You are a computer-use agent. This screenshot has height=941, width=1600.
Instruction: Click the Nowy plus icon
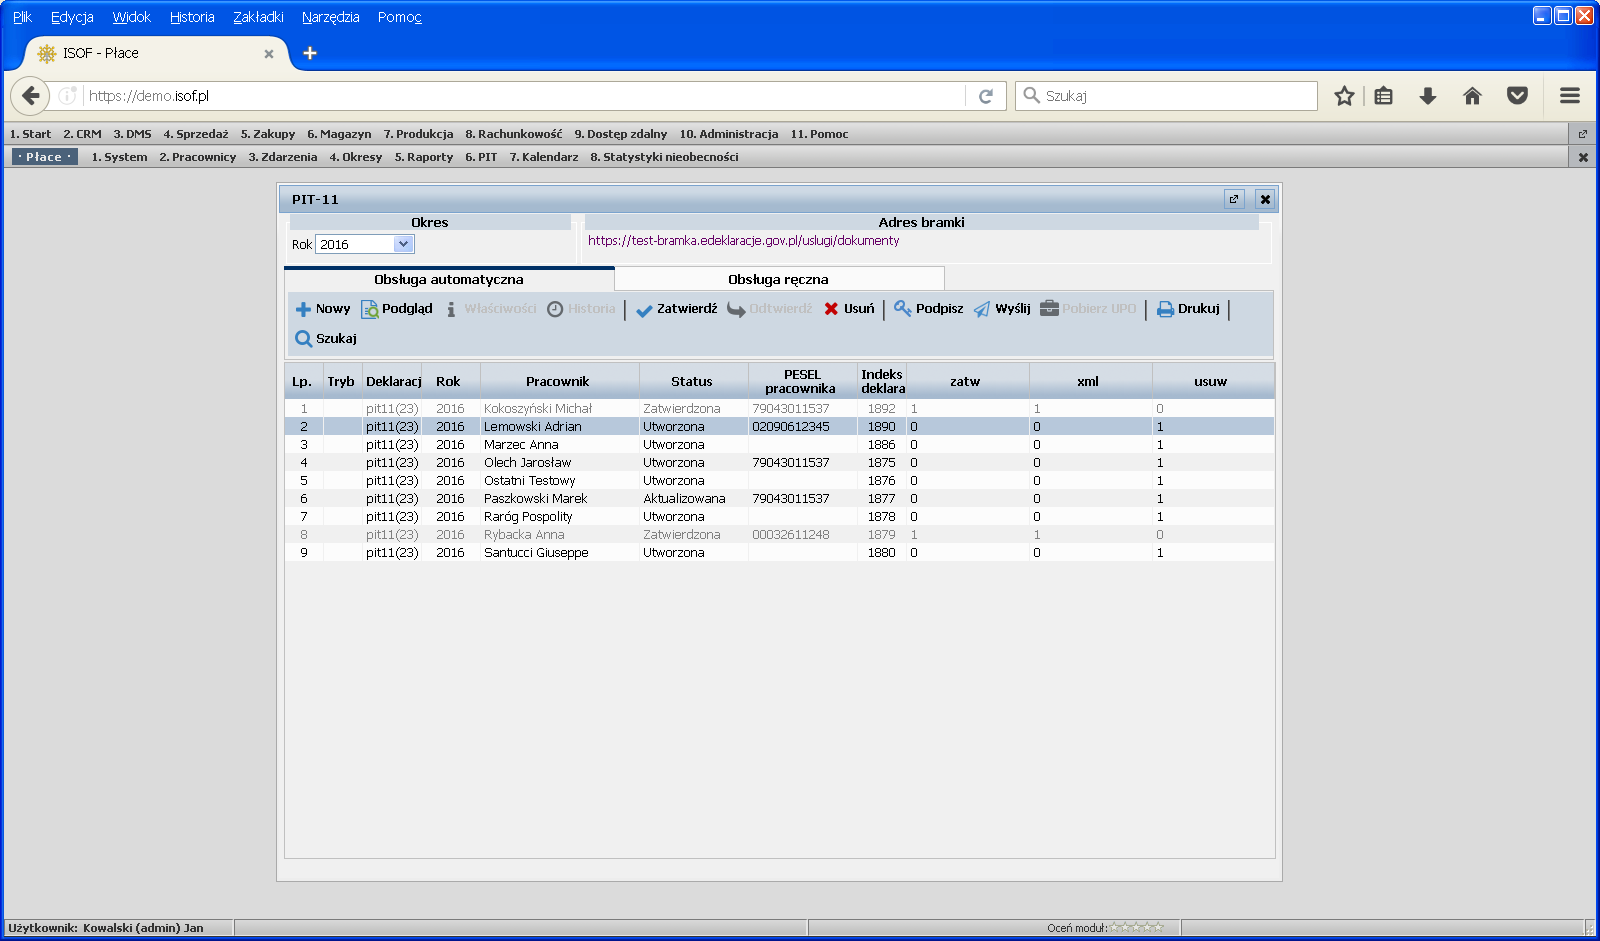click(x=303, y=309)
